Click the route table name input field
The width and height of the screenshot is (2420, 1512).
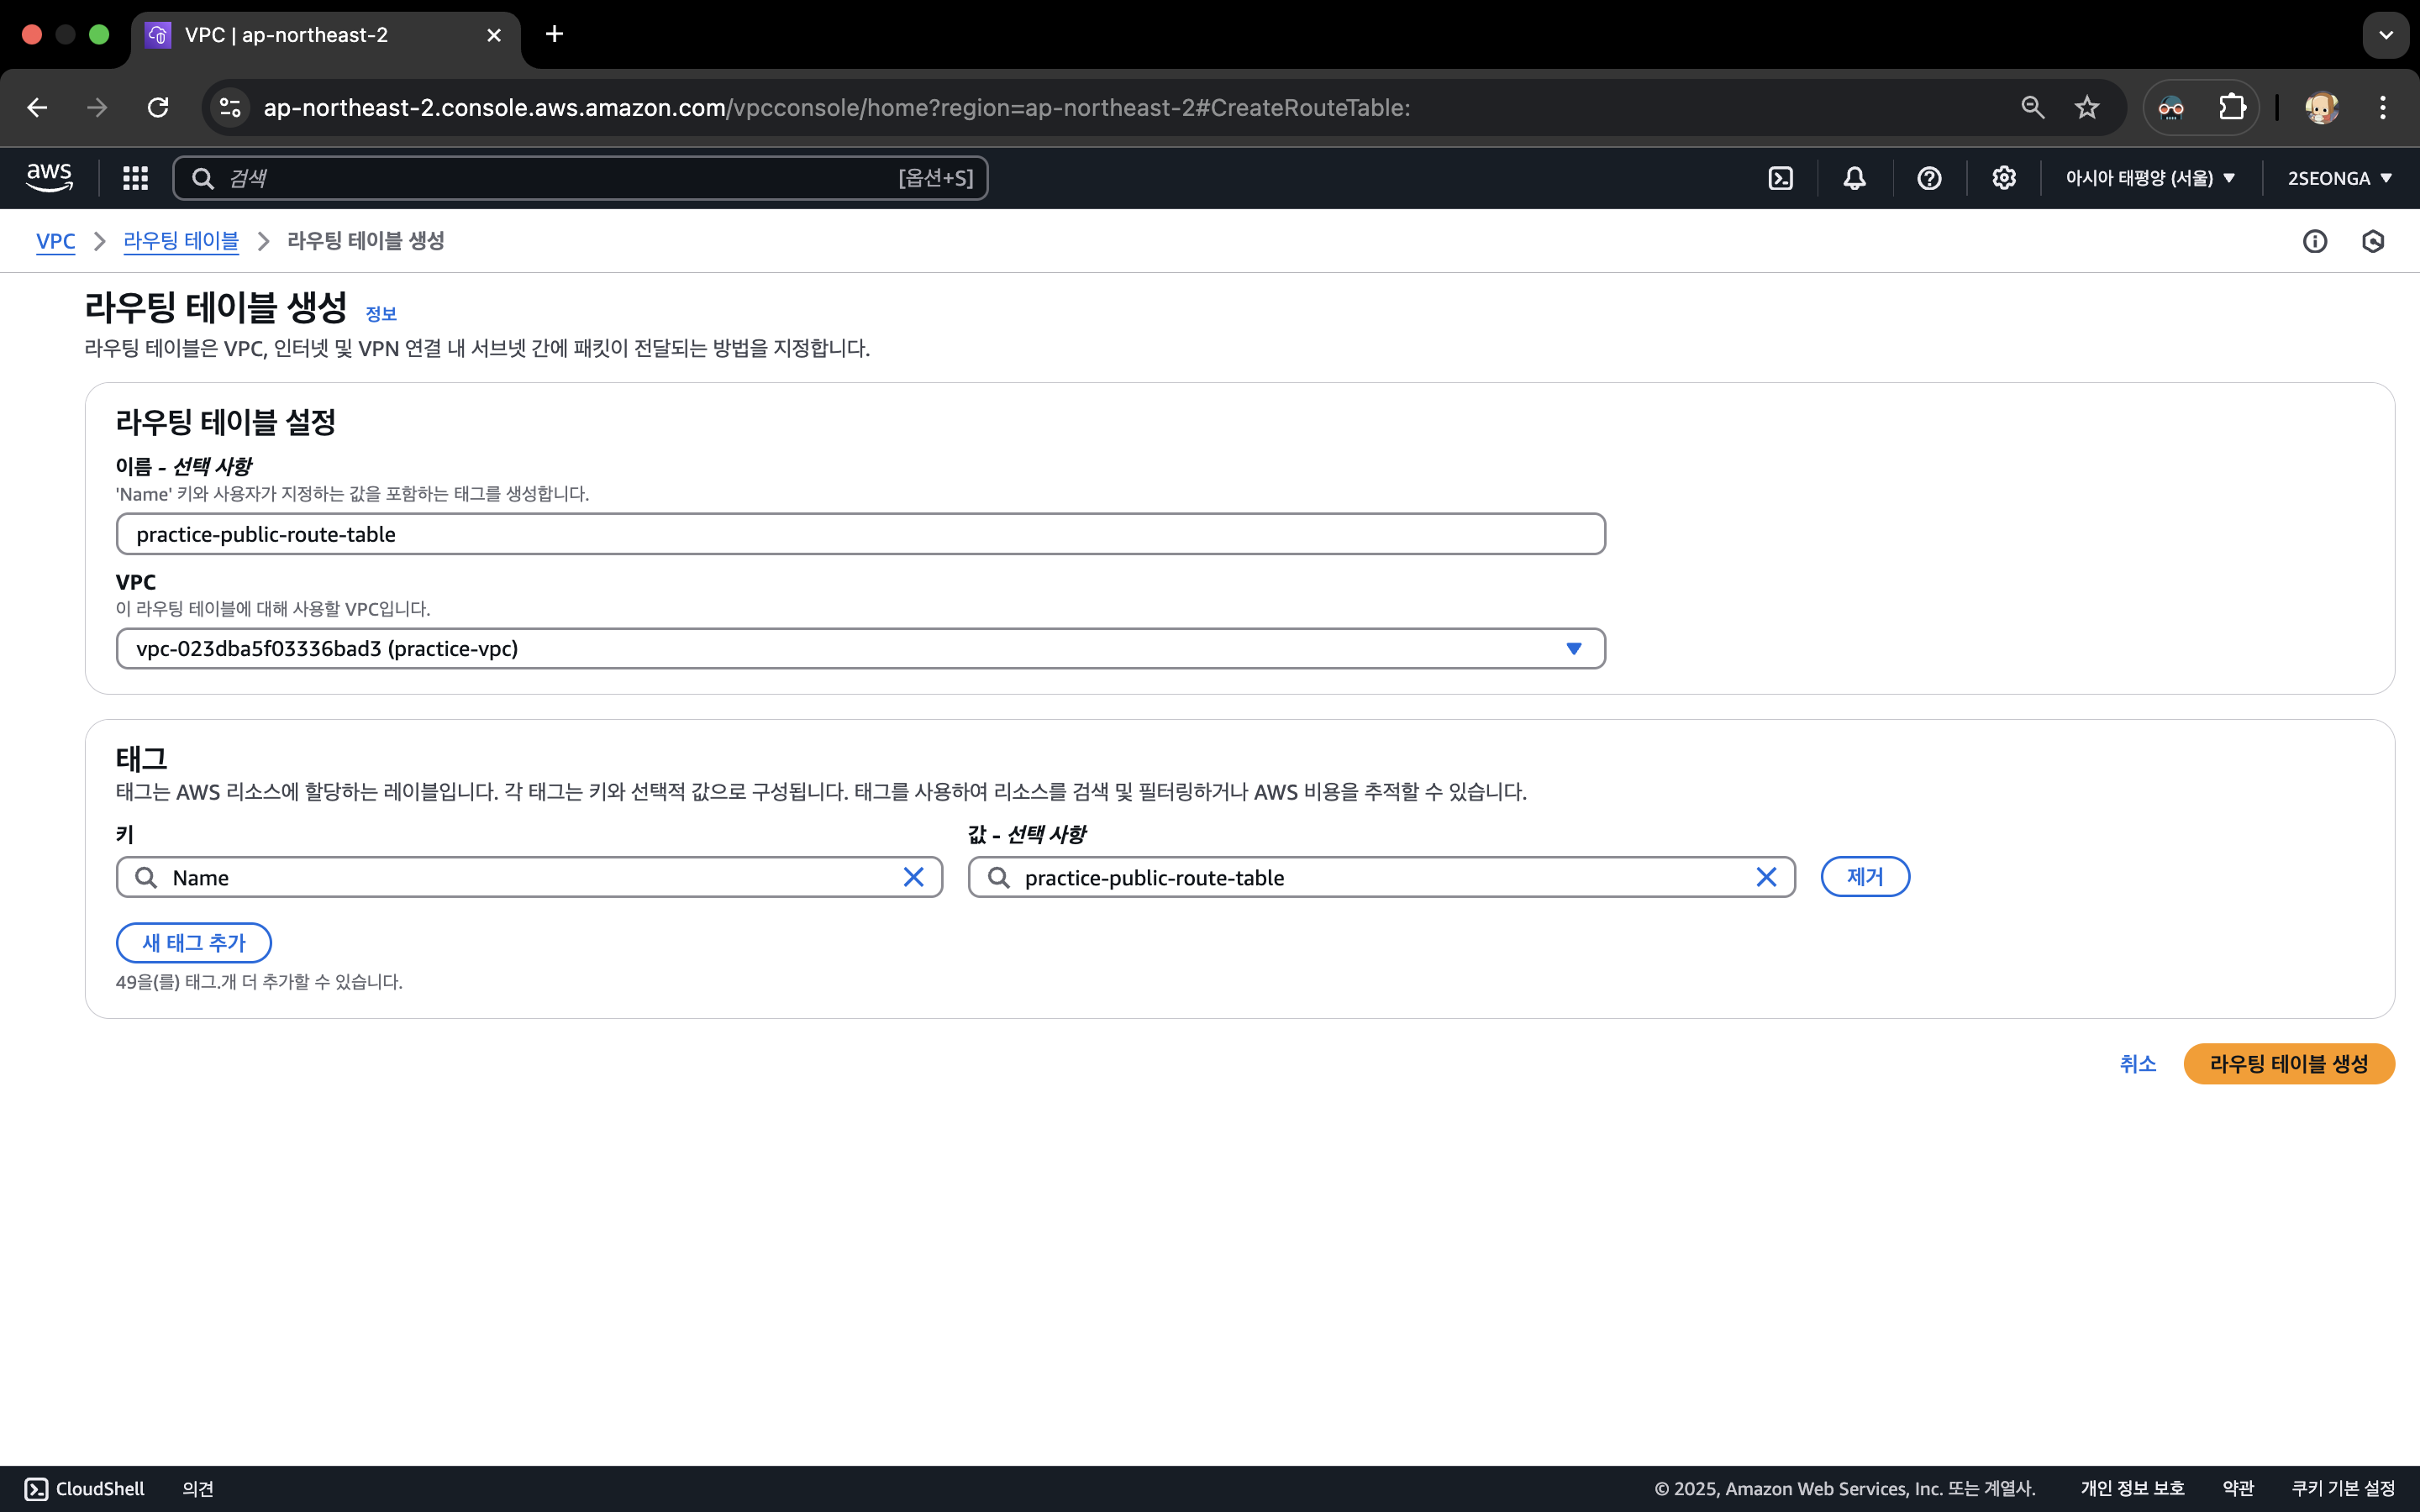click(x=860, y=534)
